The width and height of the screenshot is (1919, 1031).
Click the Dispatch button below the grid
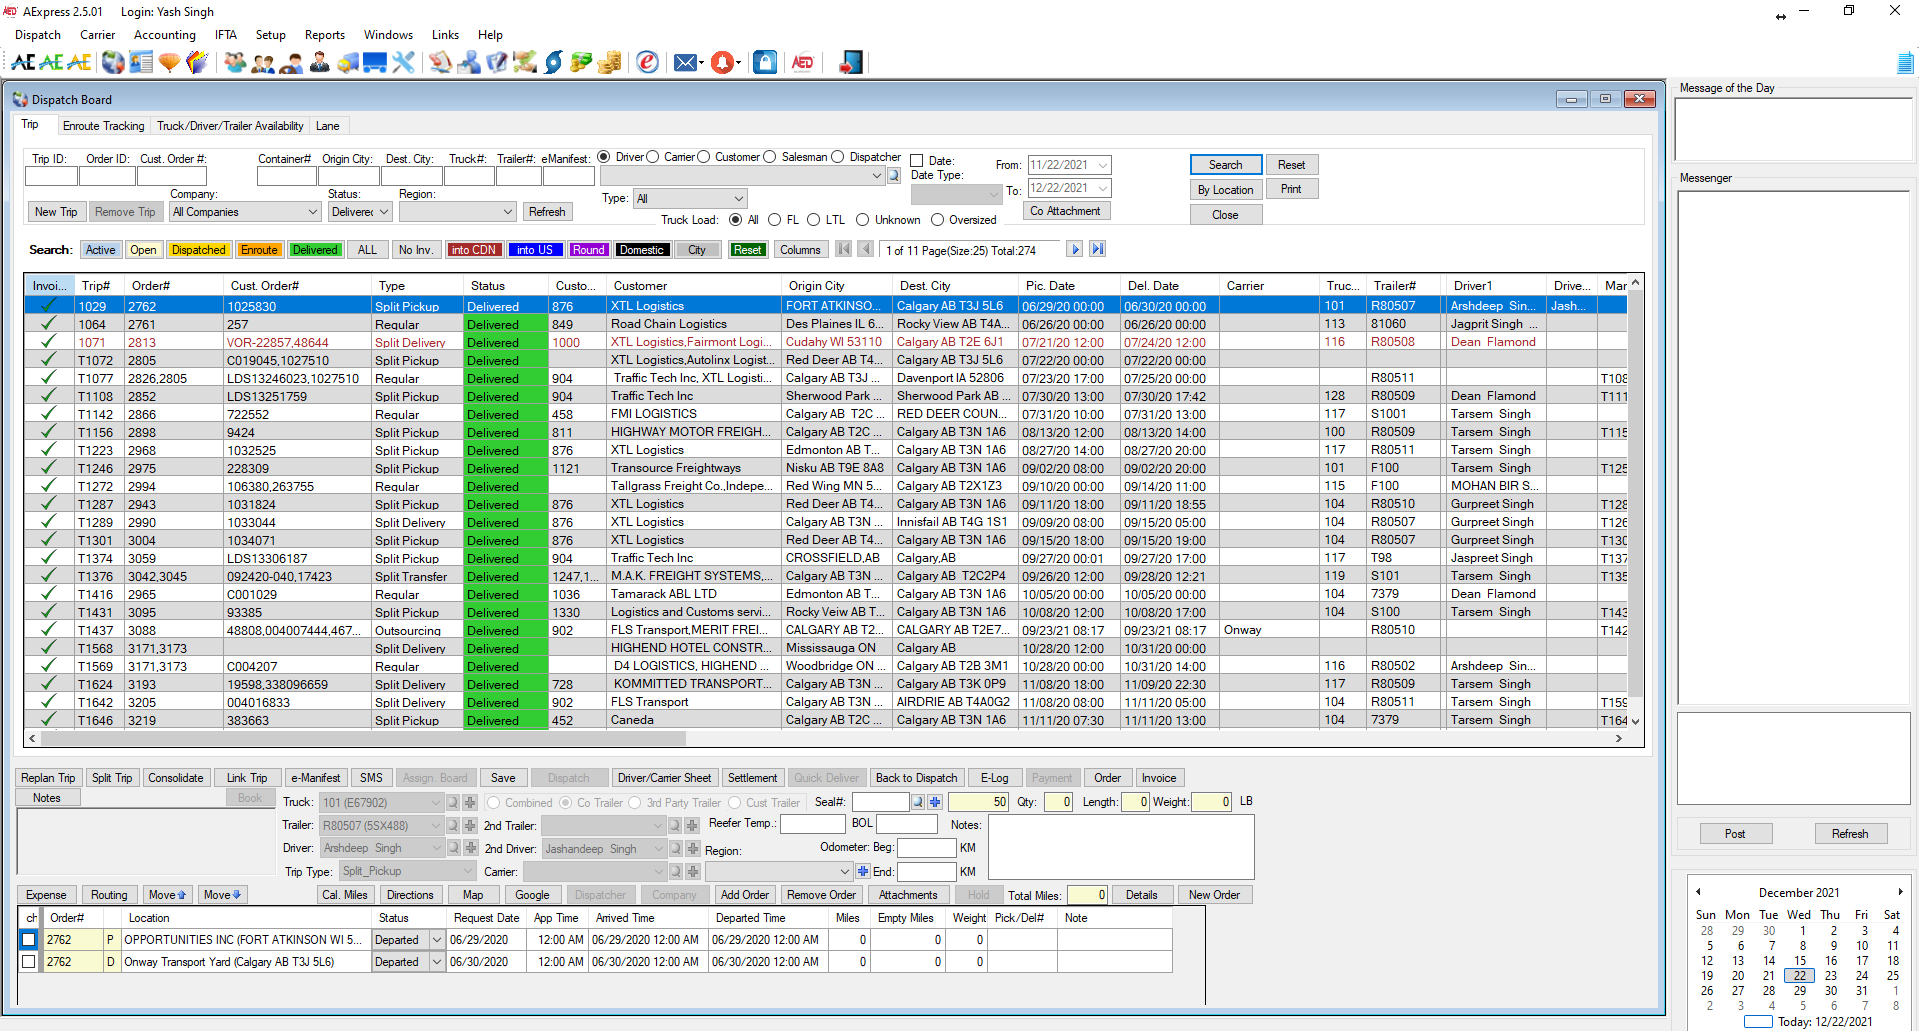coord(568,777)
